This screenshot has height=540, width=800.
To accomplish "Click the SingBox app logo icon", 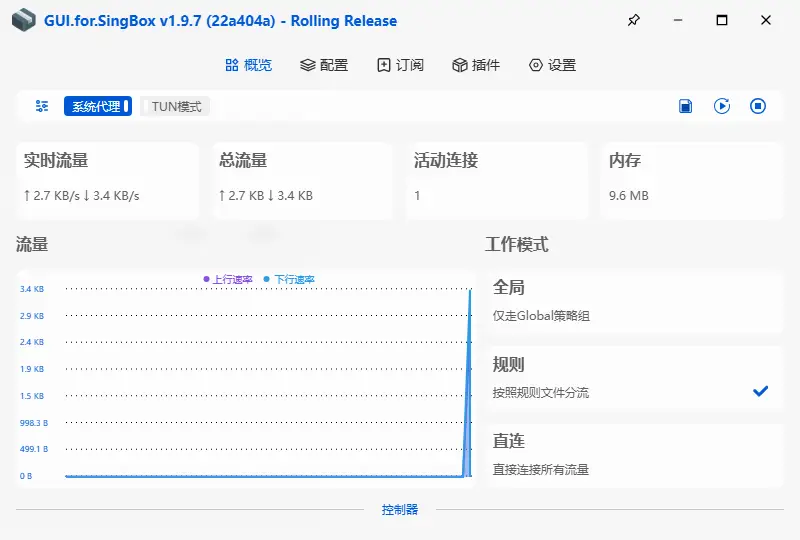I will [23, 20].
